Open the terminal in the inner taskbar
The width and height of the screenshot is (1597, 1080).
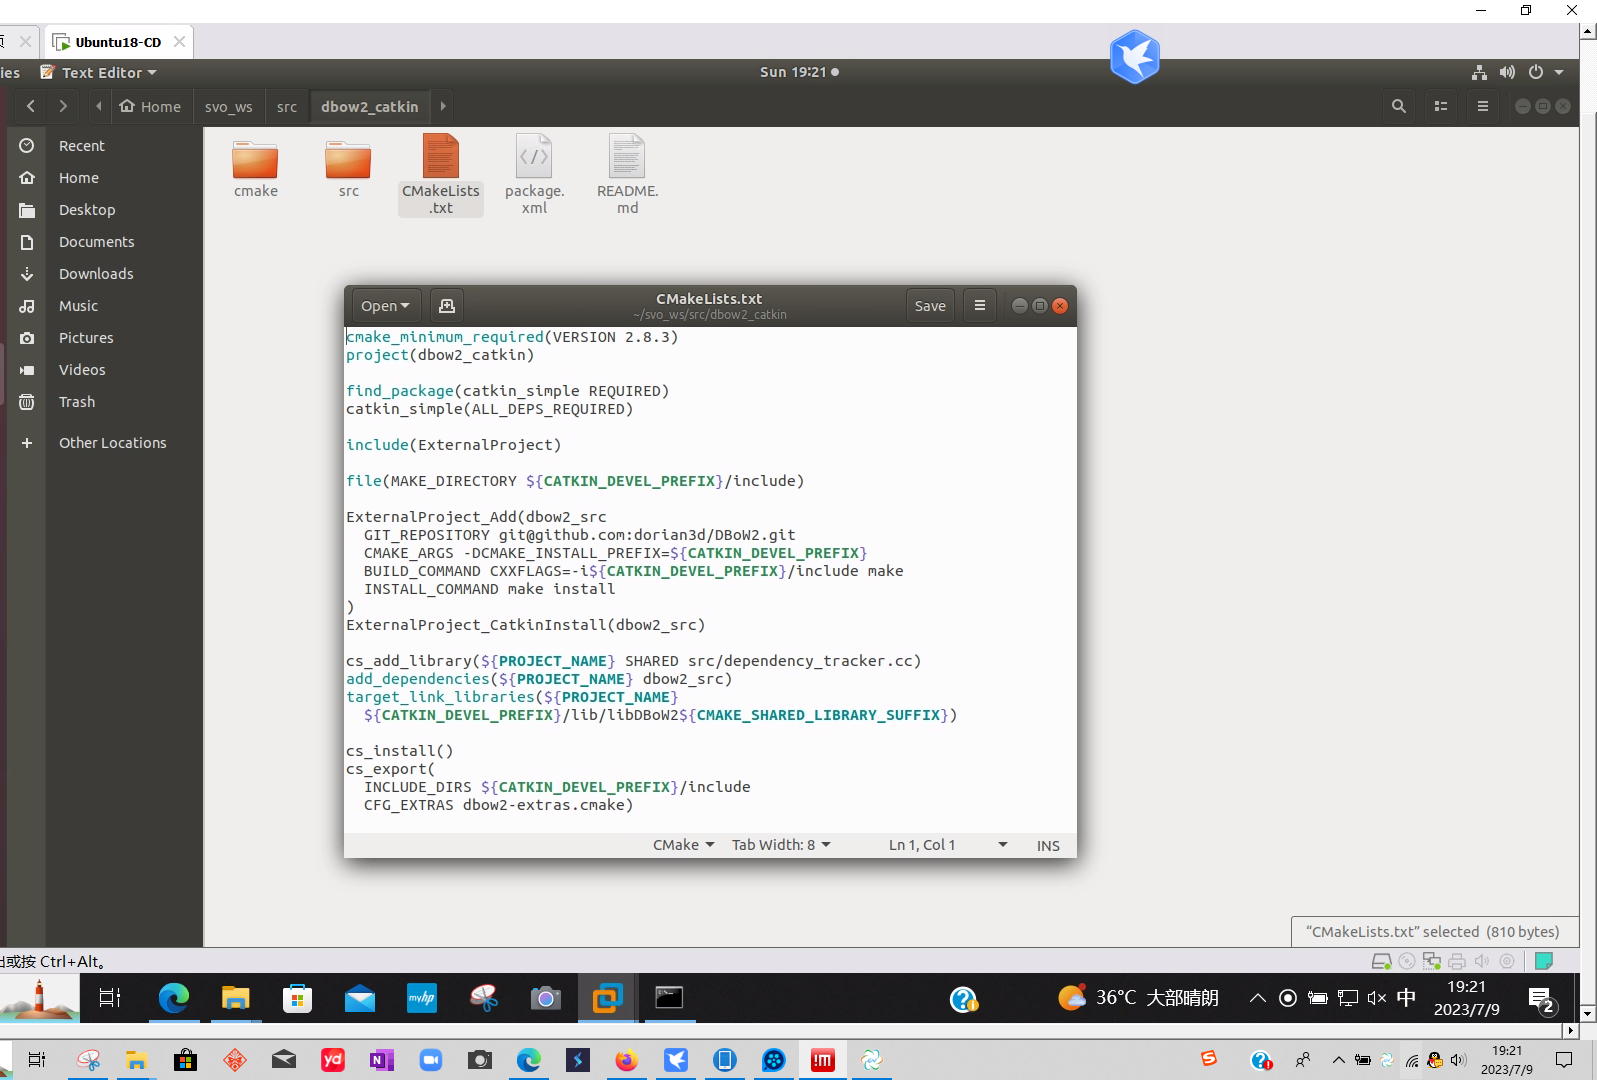(x=669, y=998)
